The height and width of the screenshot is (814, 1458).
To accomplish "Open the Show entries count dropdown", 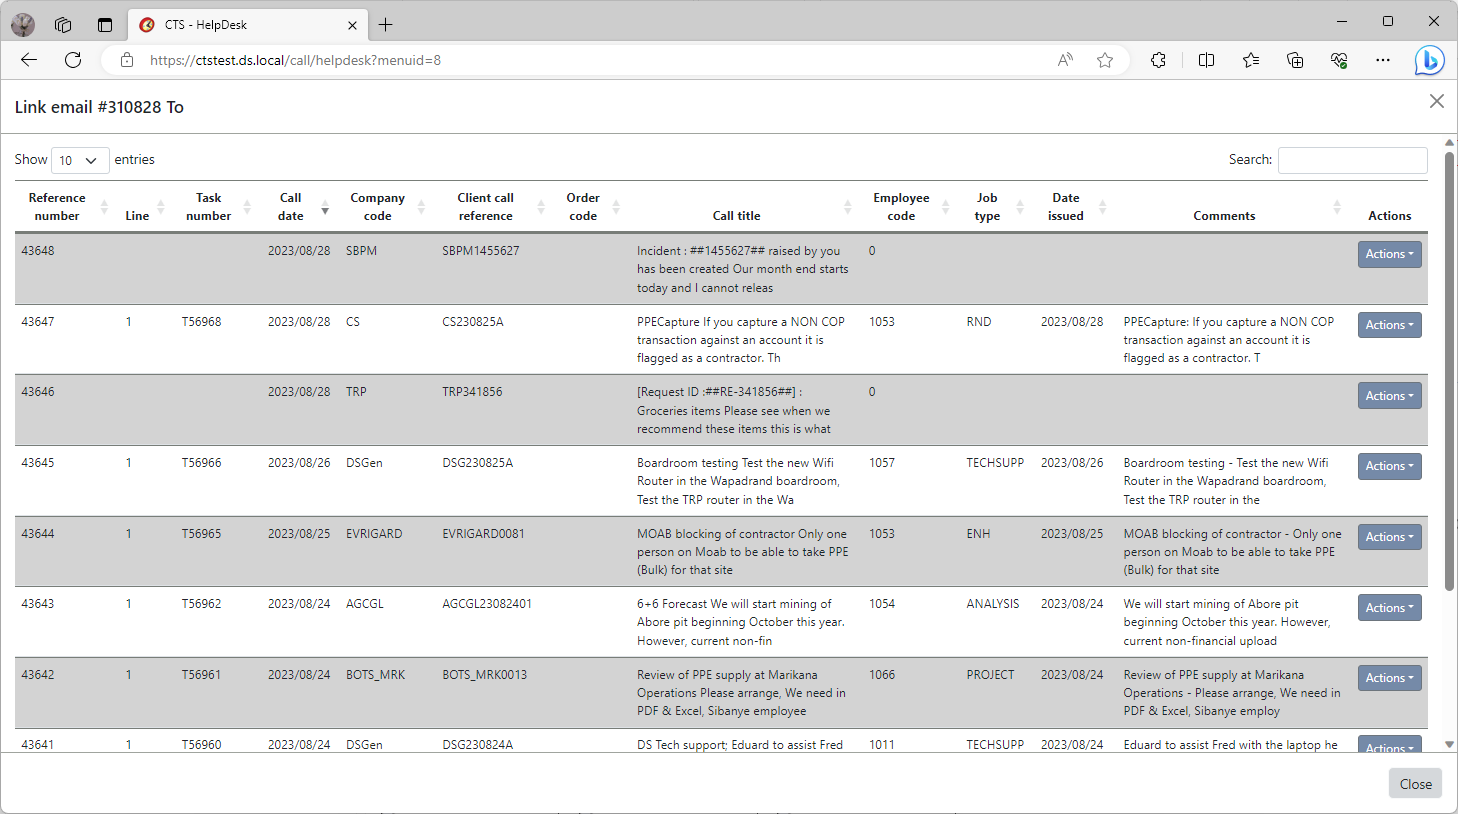I will pyautogui.click(x=80, y=160).
